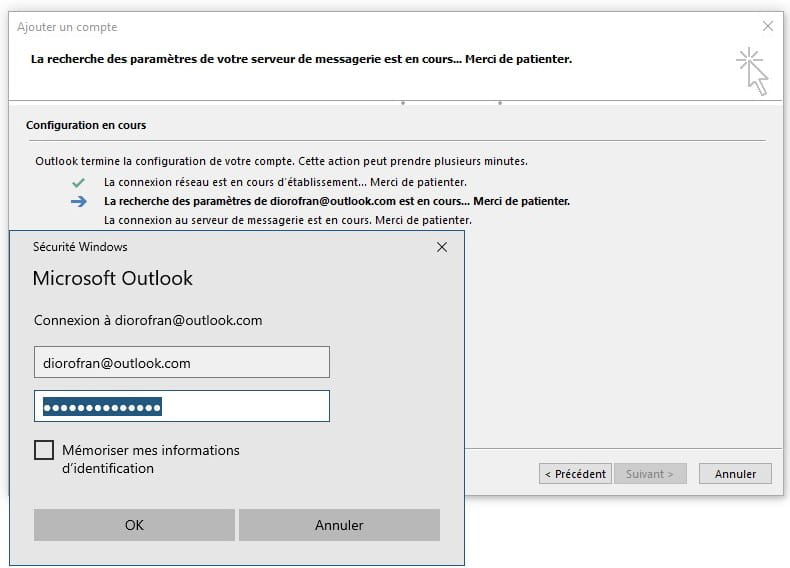Viewport: 790px width, 568px height.
Task: Confirm credentials with the OK button
Action: [134, 525]
